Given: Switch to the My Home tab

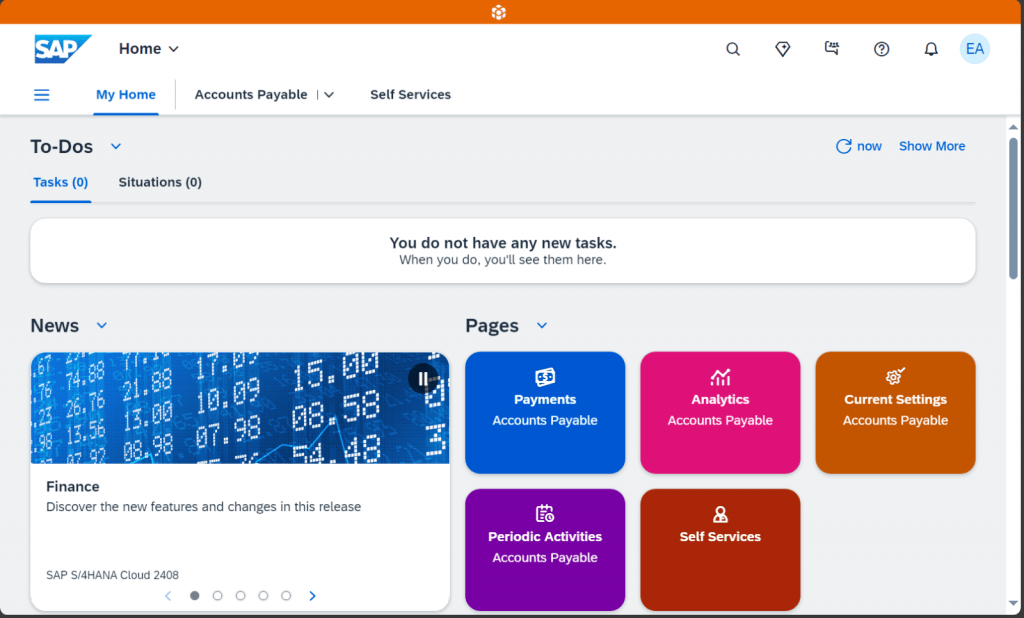Looking at the screenshot, I should [x=126, y=95].
